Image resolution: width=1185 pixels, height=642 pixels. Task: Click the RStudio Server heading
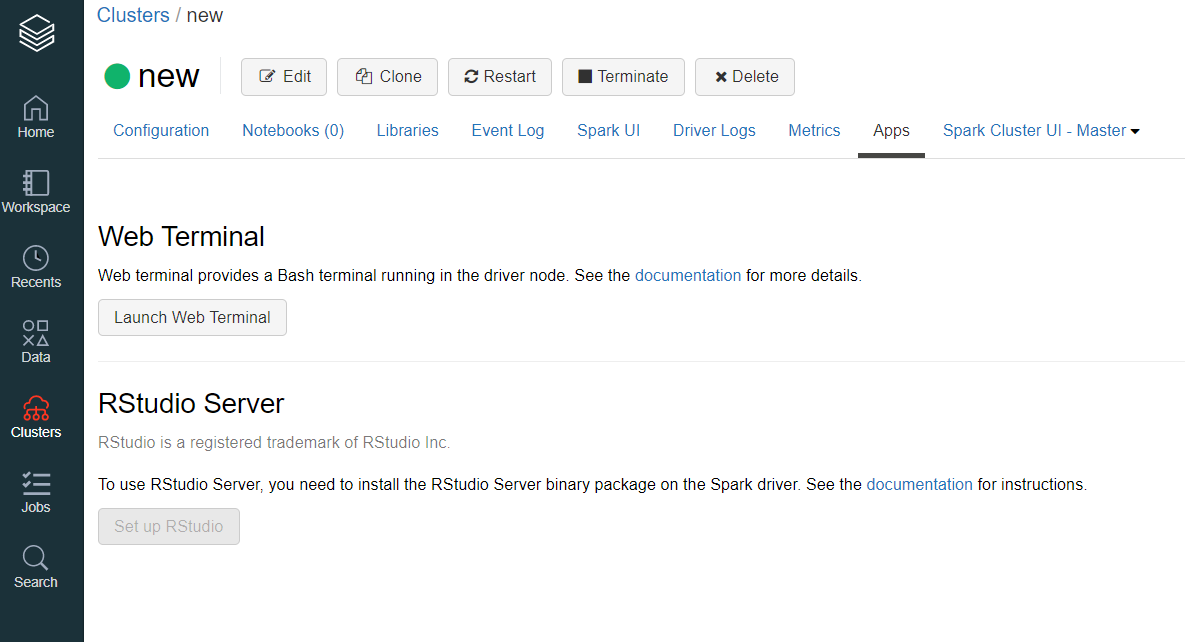point(191,404)
